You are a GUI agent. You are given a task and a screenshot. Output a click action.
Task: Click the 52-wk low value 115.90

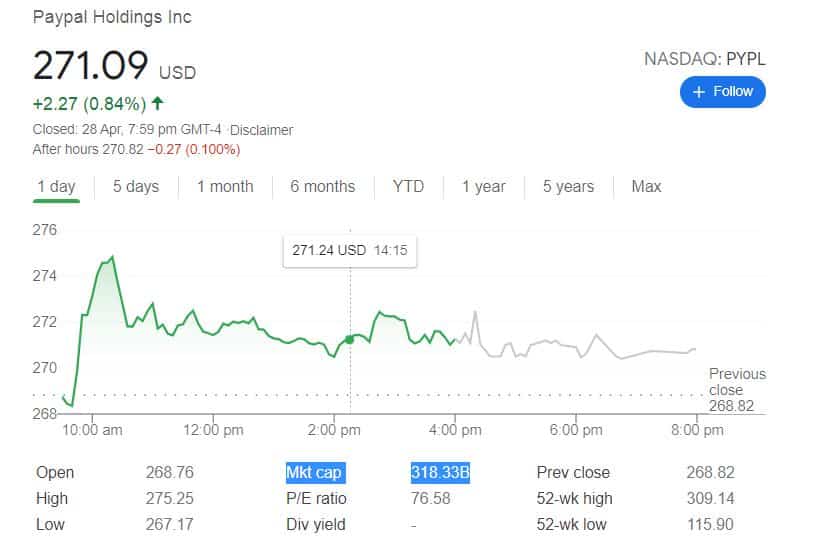point(710,524)
